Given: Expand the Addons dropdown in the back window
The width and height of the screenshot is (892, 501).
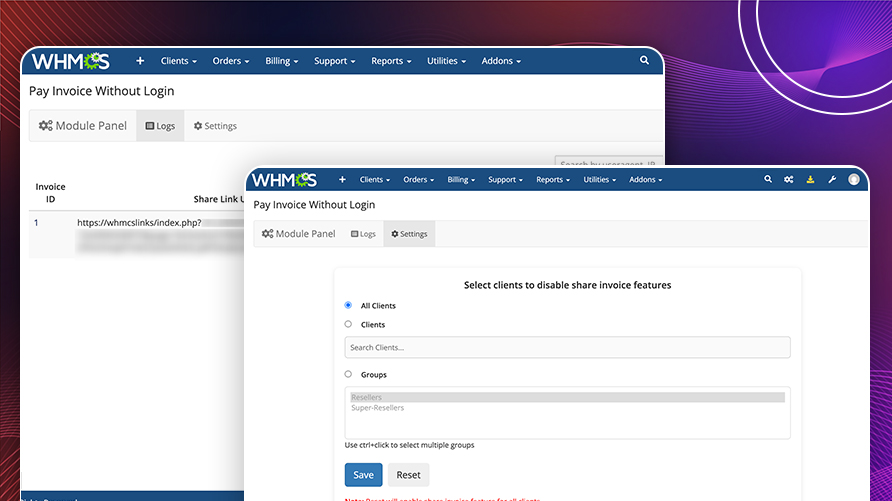Looking at the screenshot, I should point(501,61).
